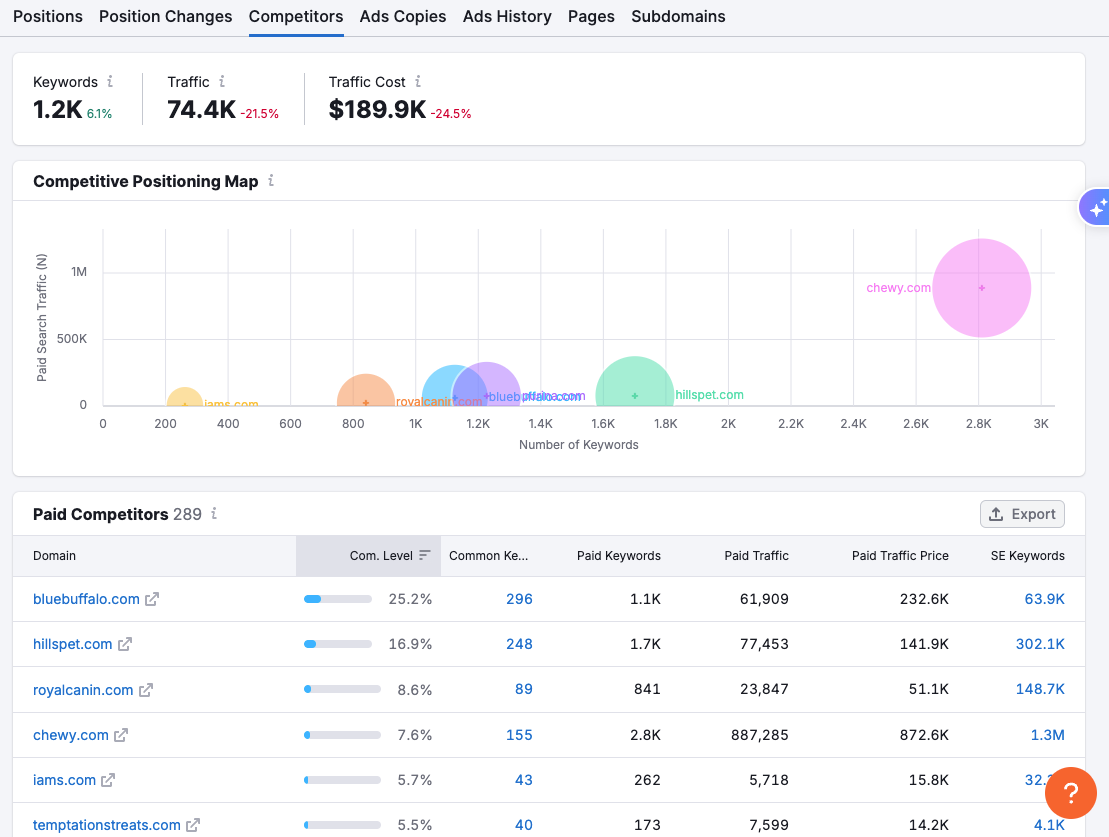Viewport: 1109px width, 837px height.
Task: Open the hillspet.com domain link
Action: coord(72,644)
